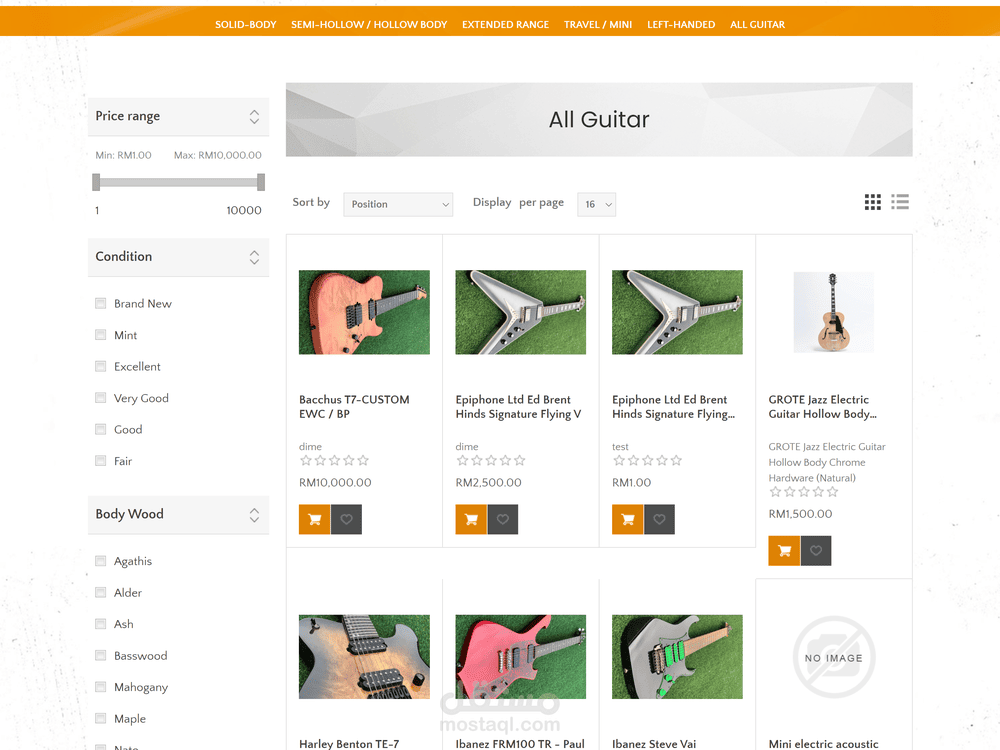Image resolution: width=1000 pixels, height=750 pixels.
Task: Open GROTE Jazz Electric Guitar Hollow Body link
Action: (x=823, y=407)
